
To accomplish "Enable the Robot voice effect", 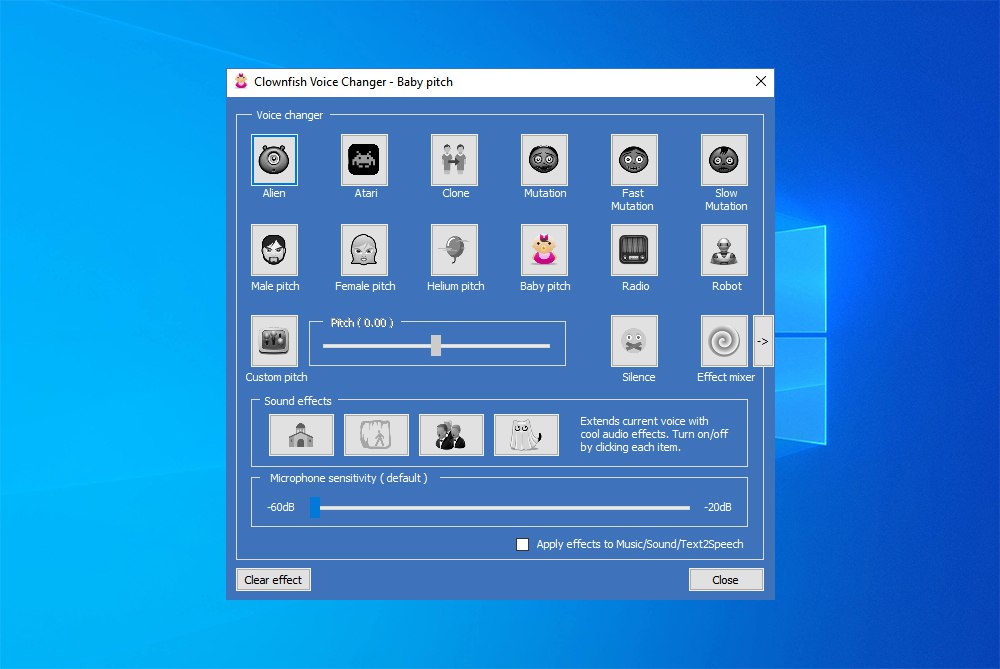I will (724, 250).
